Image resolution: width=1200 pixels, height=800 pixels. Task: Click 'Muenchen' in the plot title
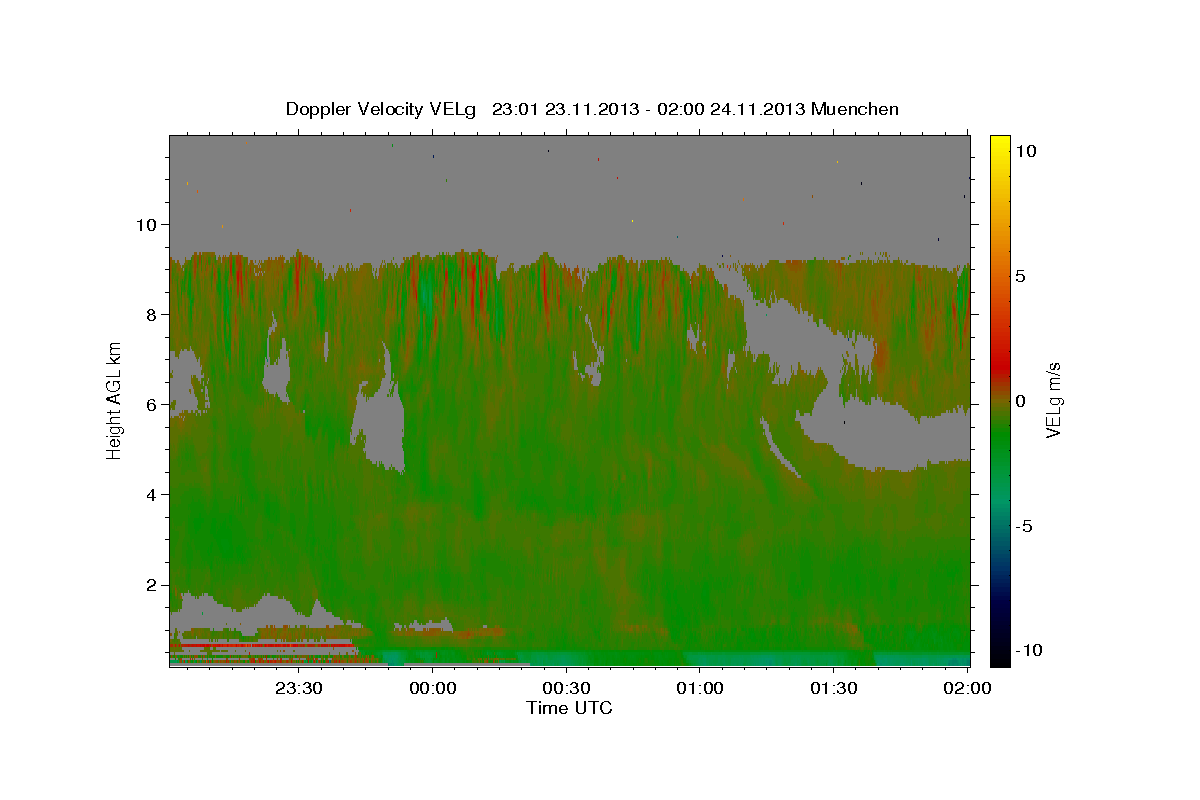[856, 109]
